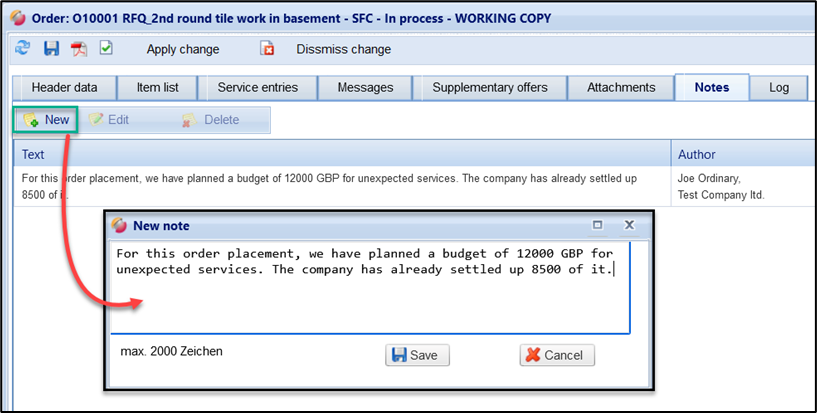Click the Apply change checkmark icon

pos(106,48)
